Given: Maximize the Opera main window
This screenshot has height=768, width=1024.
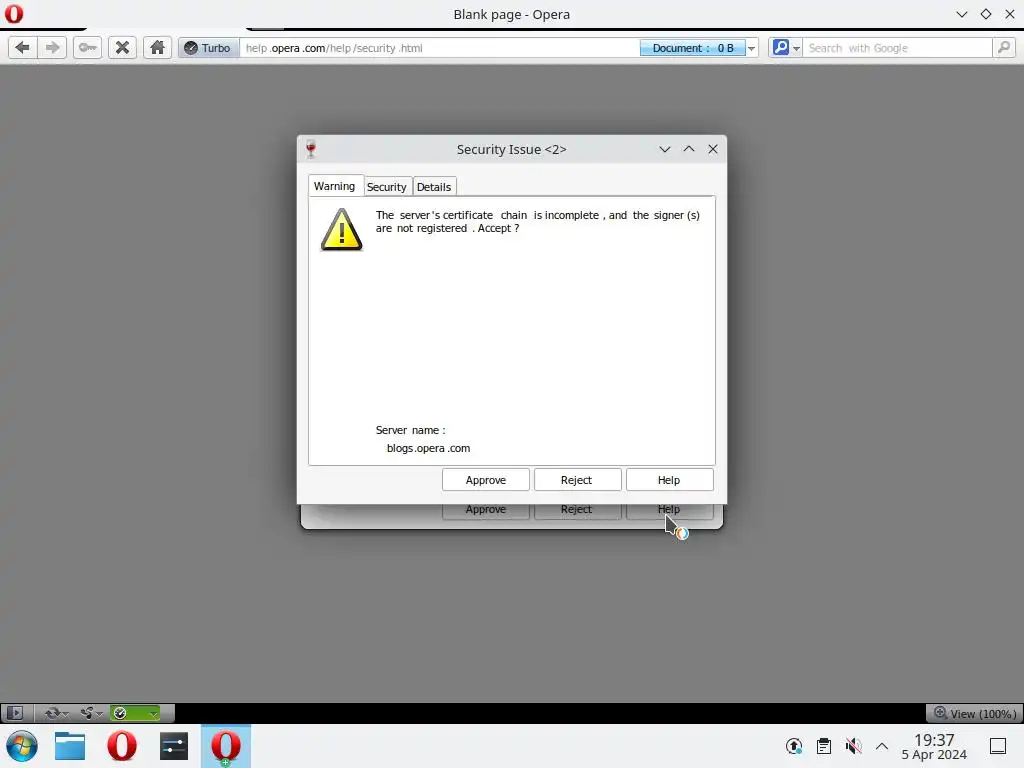Looking at the screenshot, I should pyautogui.click(x=985, y=14).
